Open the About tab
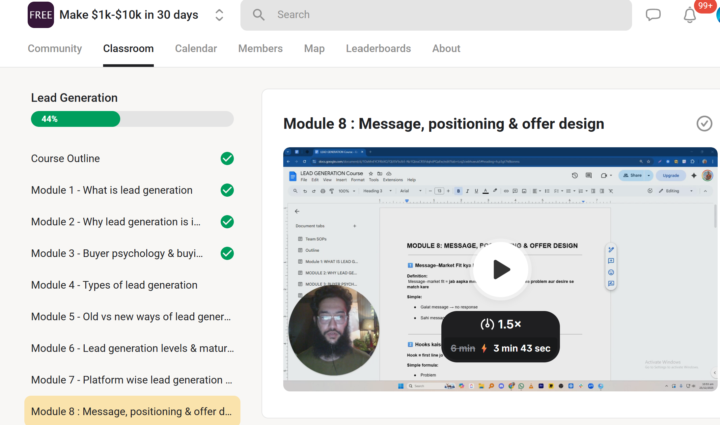720x425 pixels. coord(446,49)
